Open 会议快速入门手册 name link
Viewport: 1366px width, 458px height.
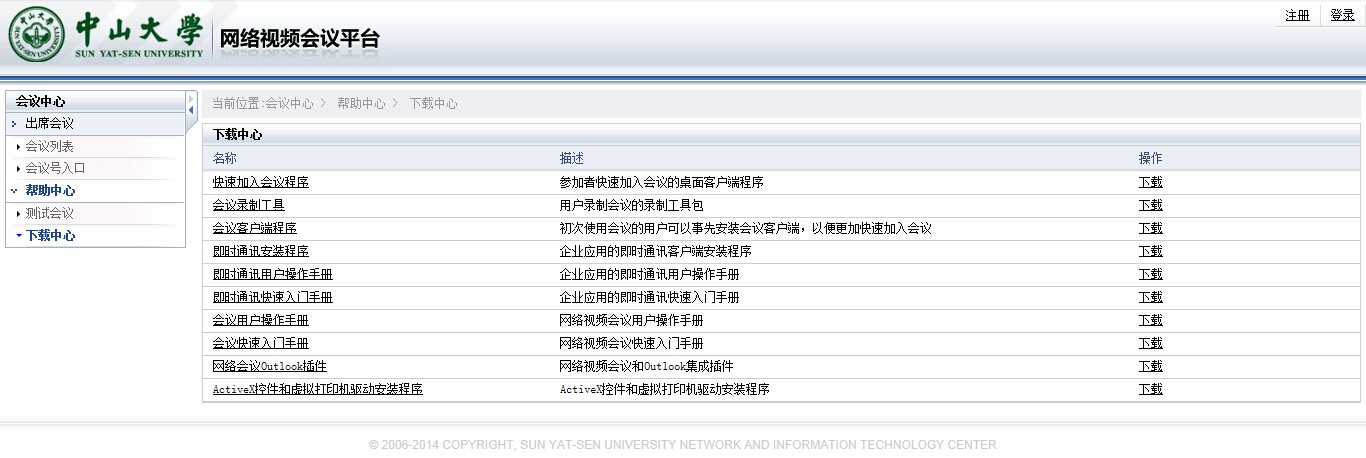click(x=261, y=344)
